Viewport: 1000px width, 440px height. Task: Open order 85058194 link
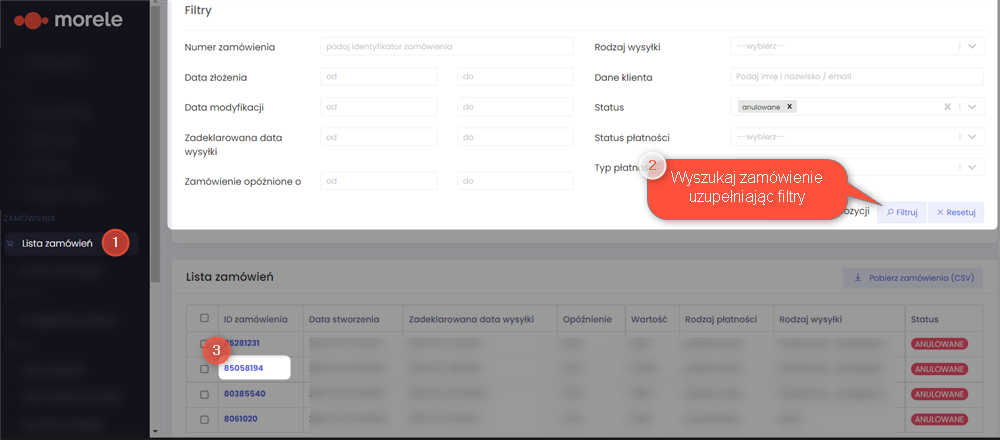tap(244, 369)
